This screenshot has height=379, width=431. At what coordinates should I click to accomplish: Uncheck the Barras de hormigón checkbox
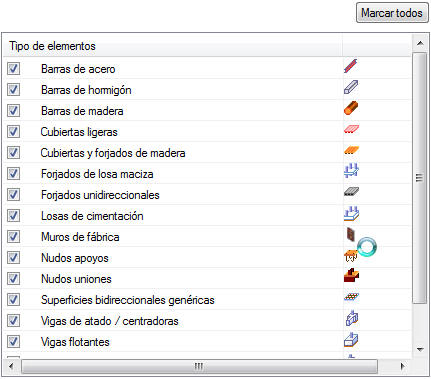[x=13, y=90]
